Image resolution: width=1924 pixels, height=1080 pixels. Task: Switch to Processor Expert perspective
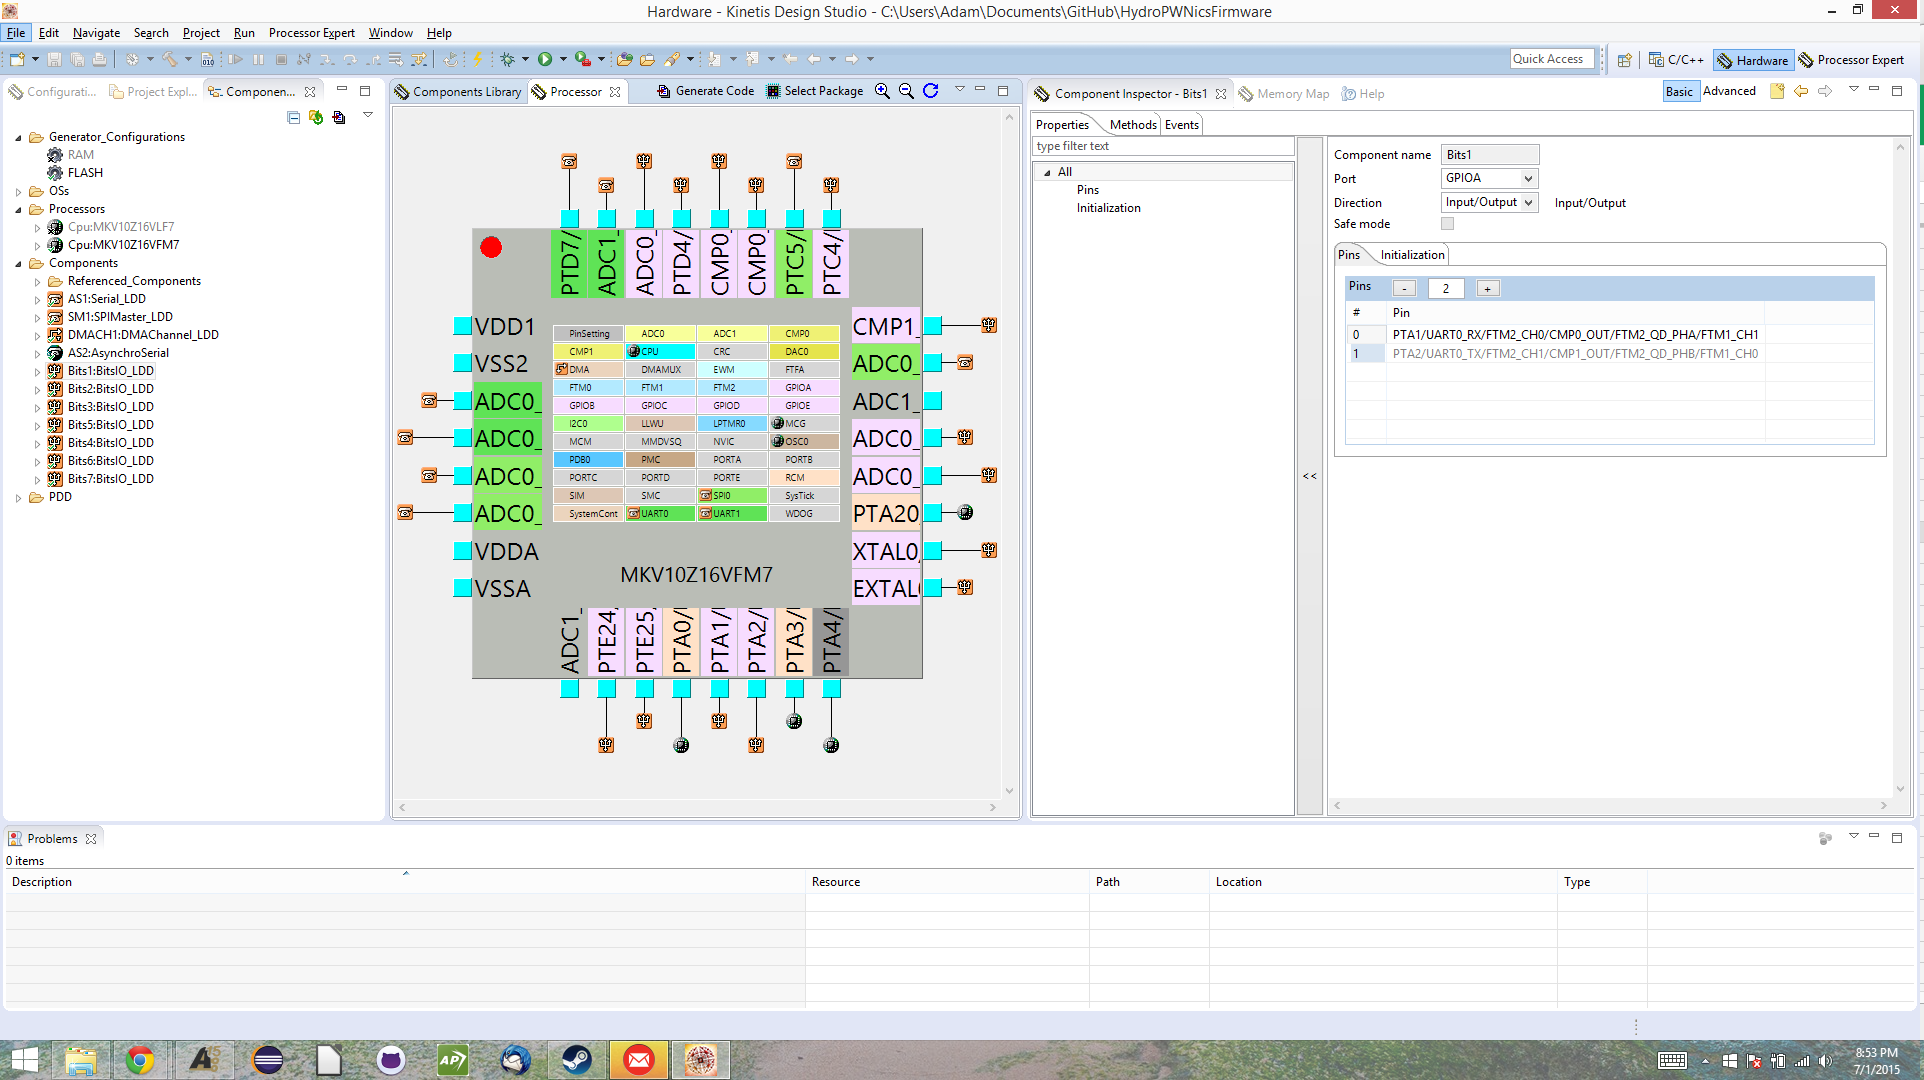click(1852, 60)
